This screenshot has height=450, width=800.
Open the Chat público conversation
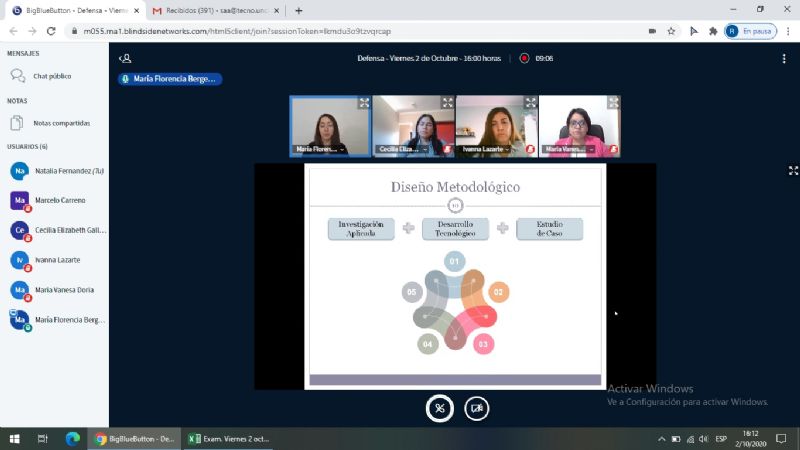click(52, 76)
